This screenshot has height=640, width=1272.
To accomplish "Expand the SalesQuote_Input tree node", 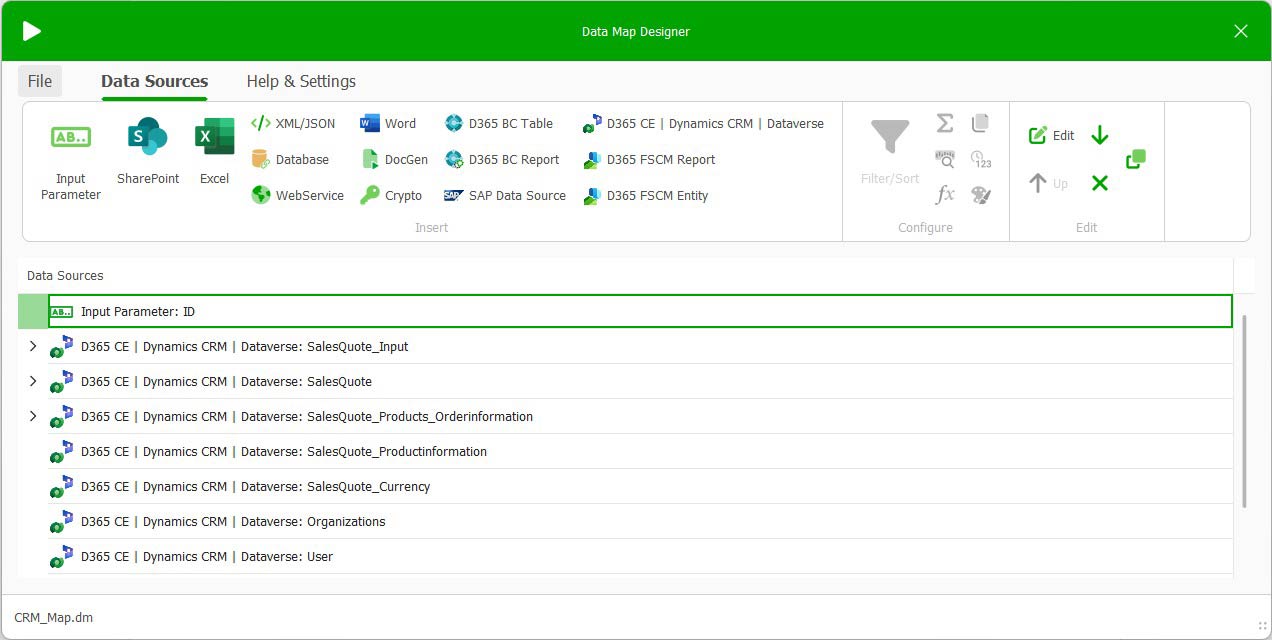I will (33, 346).
